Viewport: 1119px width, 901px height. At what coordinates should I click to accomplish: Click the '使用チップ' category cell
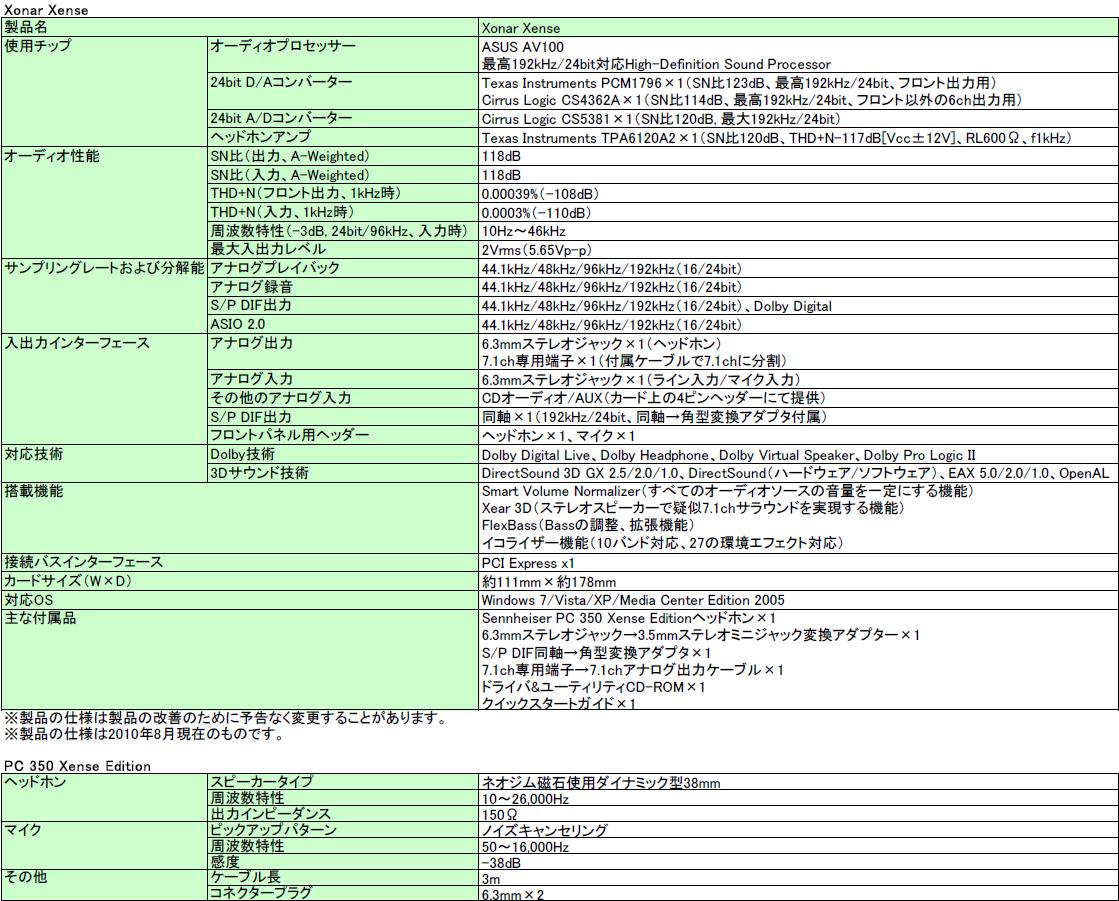pos(104,91)
